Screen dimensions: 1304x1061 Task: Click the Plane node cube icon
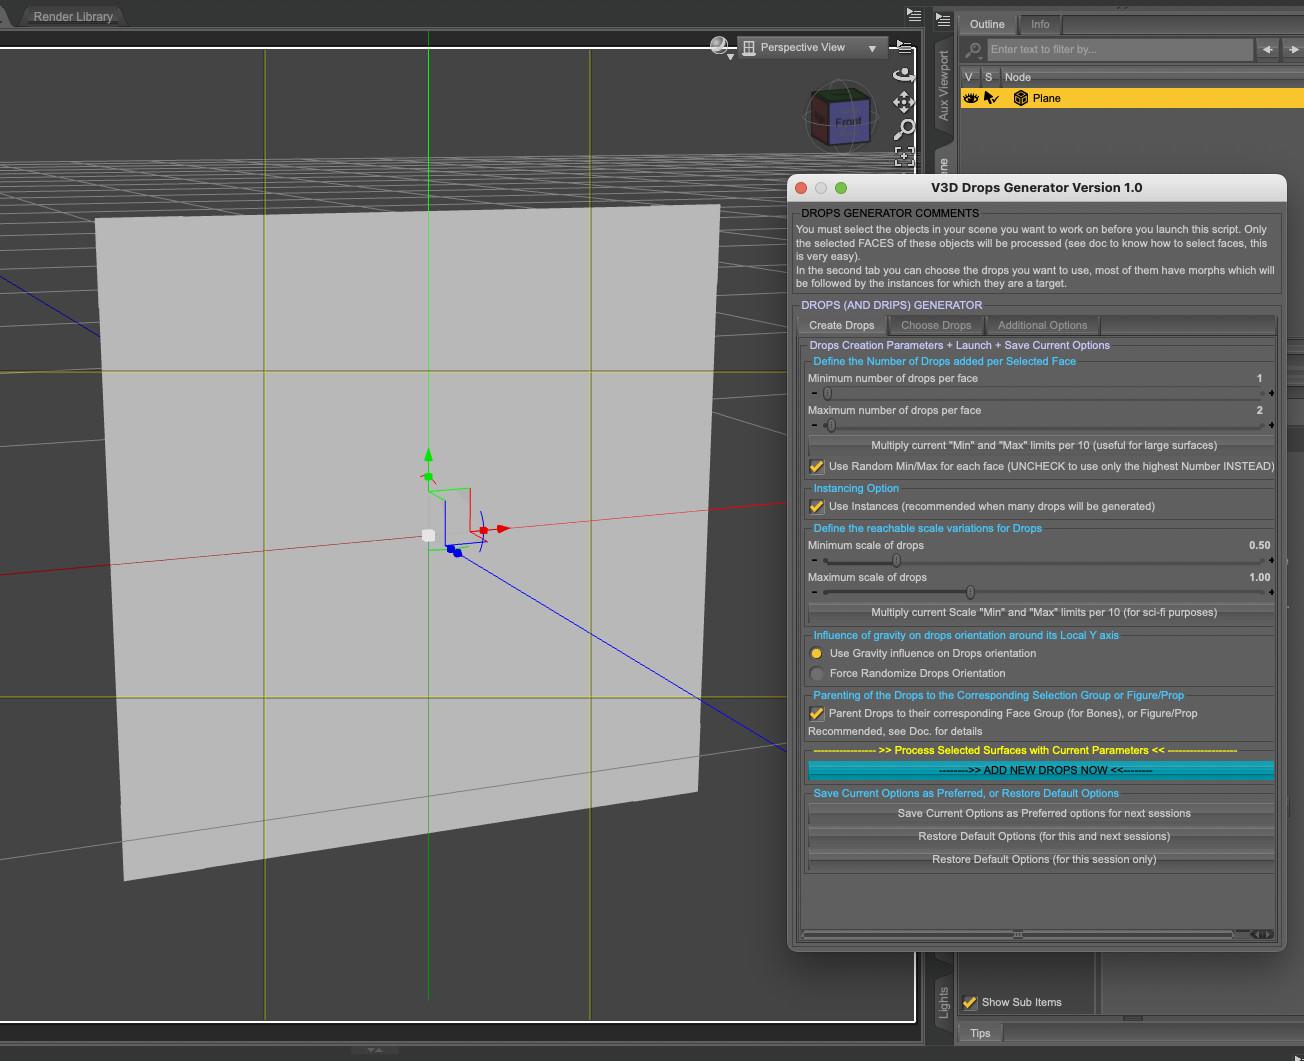pos(1020,98)
